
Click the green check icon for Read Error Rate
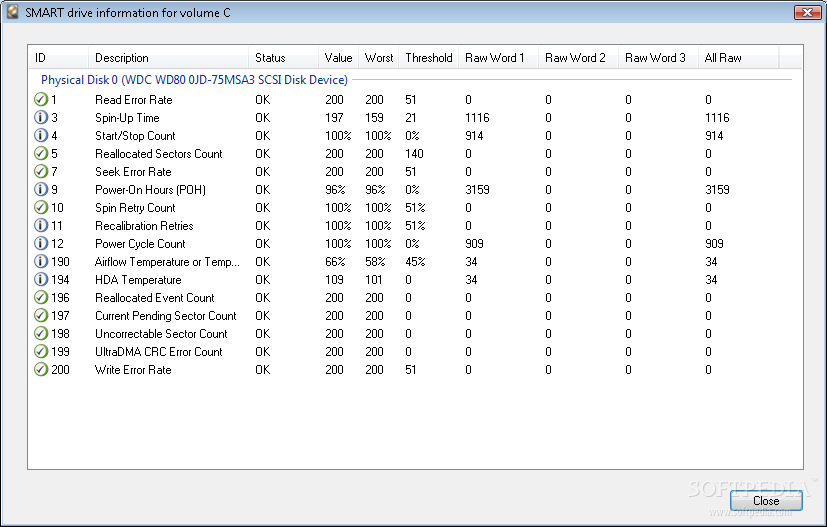click(x=41, y=99)
